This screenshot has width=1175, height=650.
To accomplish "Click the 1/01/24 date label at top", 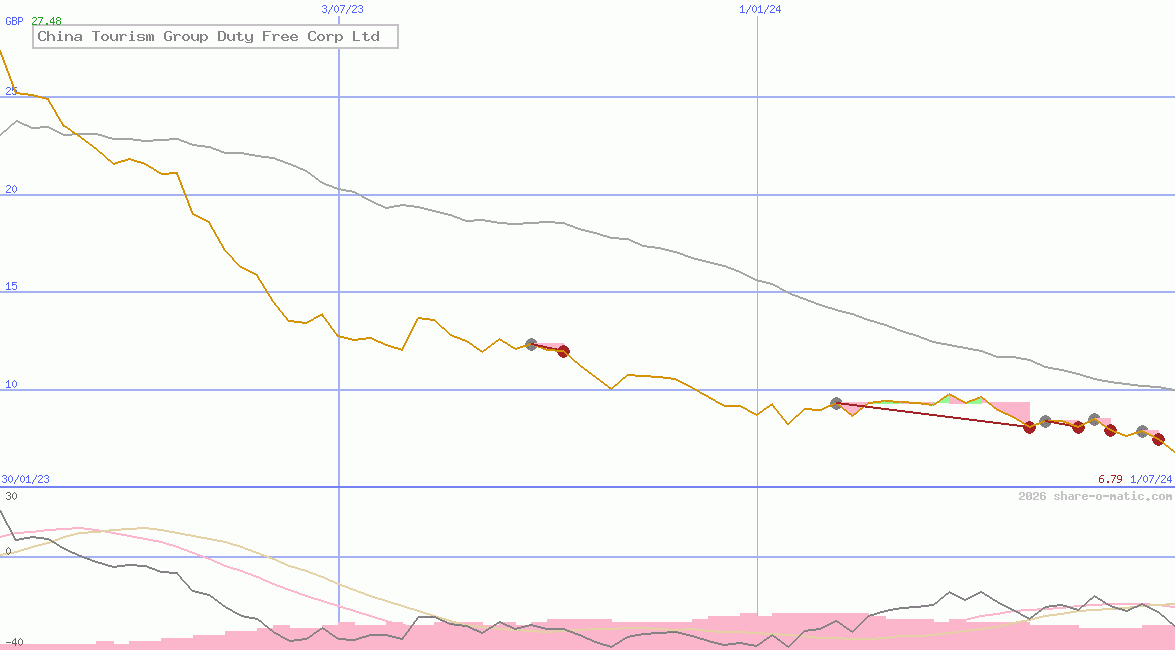I will pyautogui.click(x=760, y=9).
